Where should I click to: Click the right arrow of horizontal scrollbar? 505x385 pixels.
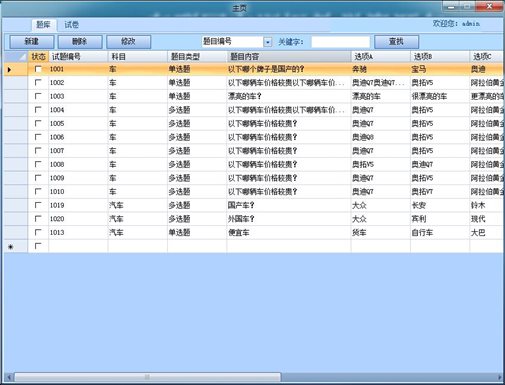499,377
